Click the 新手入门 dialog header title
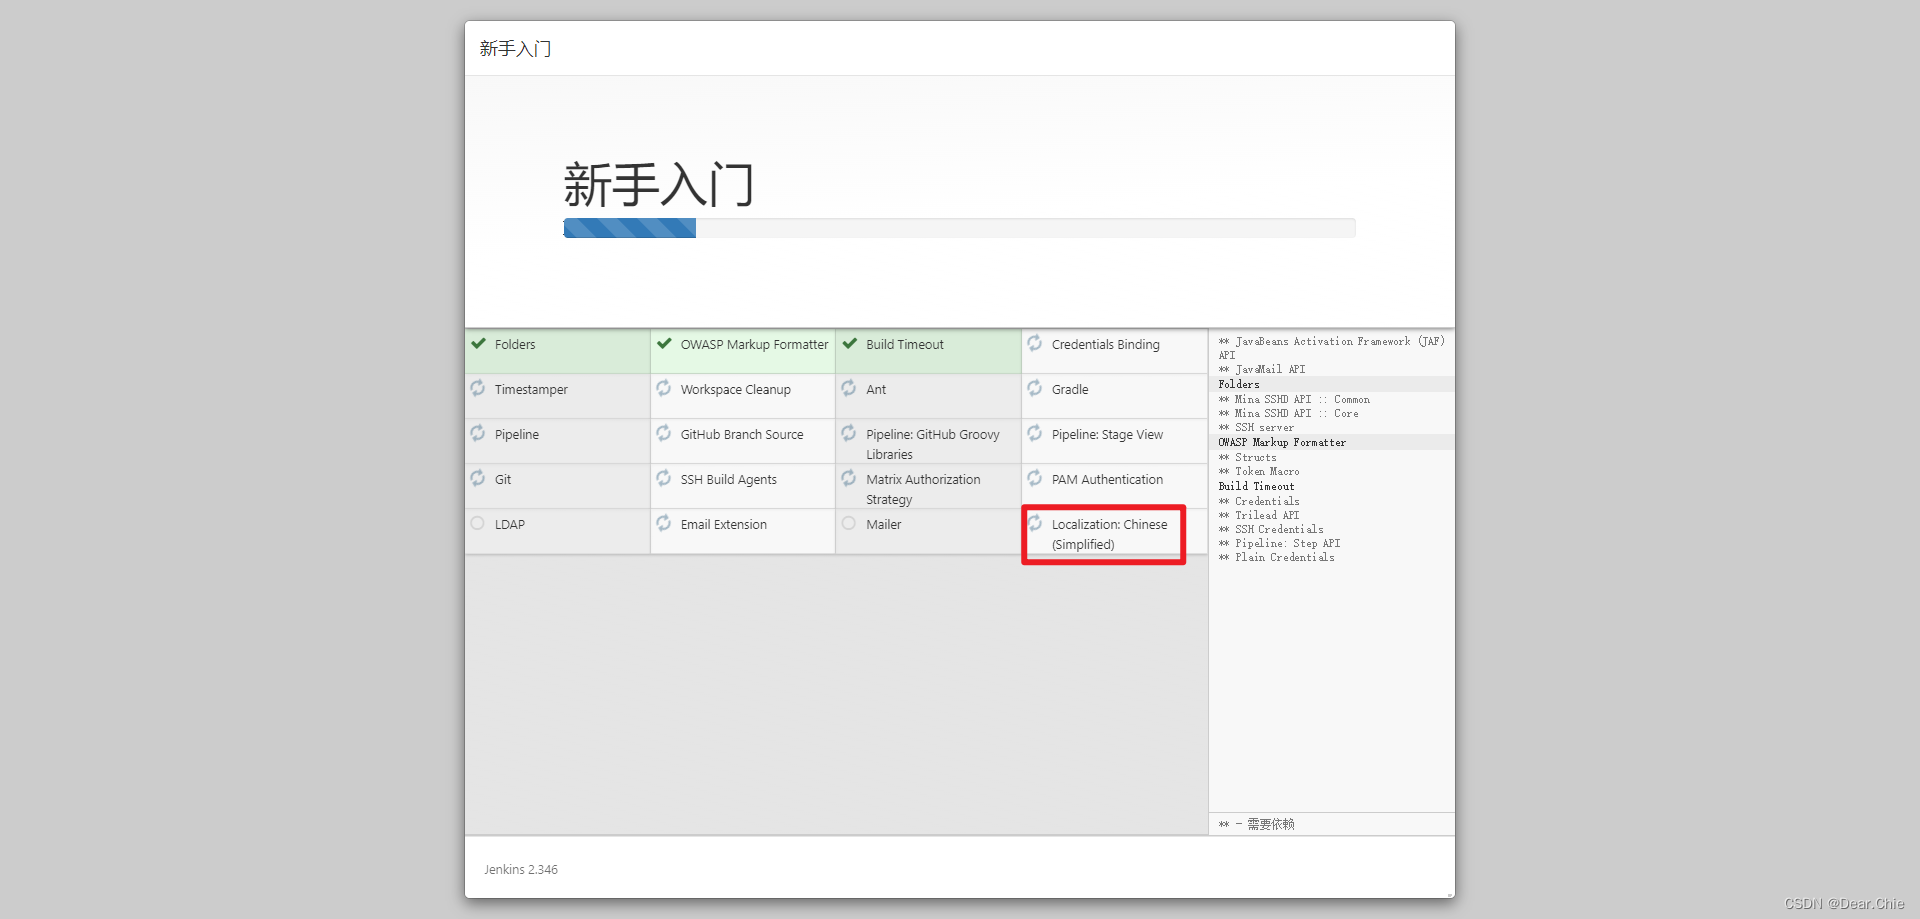 click(x=515, y=49)
